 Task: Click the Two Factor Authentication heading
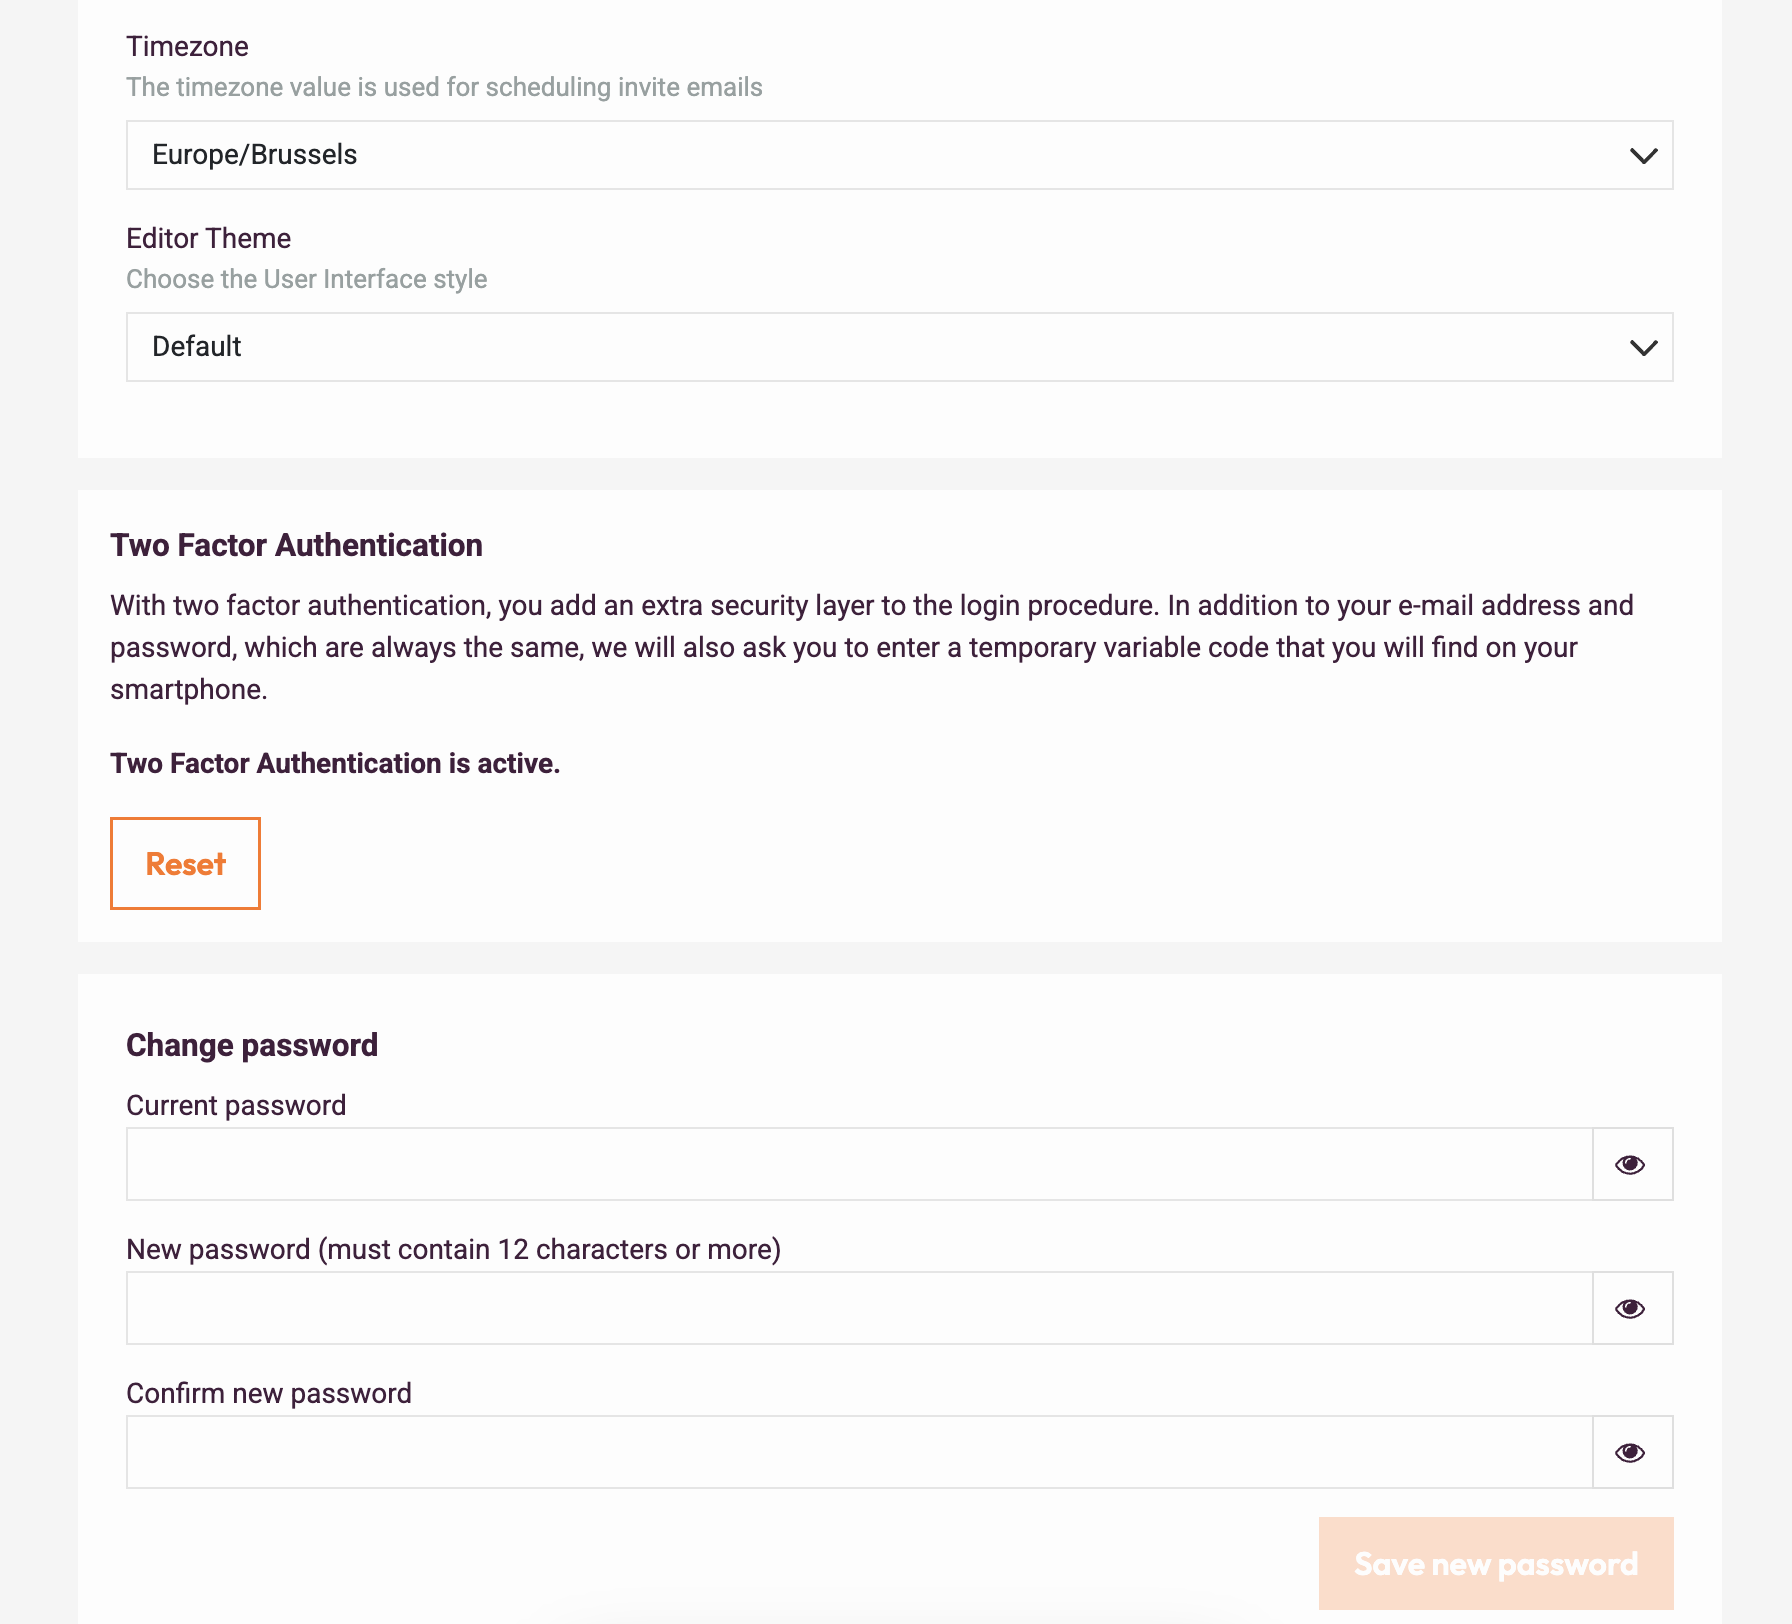tap(296, 545)
